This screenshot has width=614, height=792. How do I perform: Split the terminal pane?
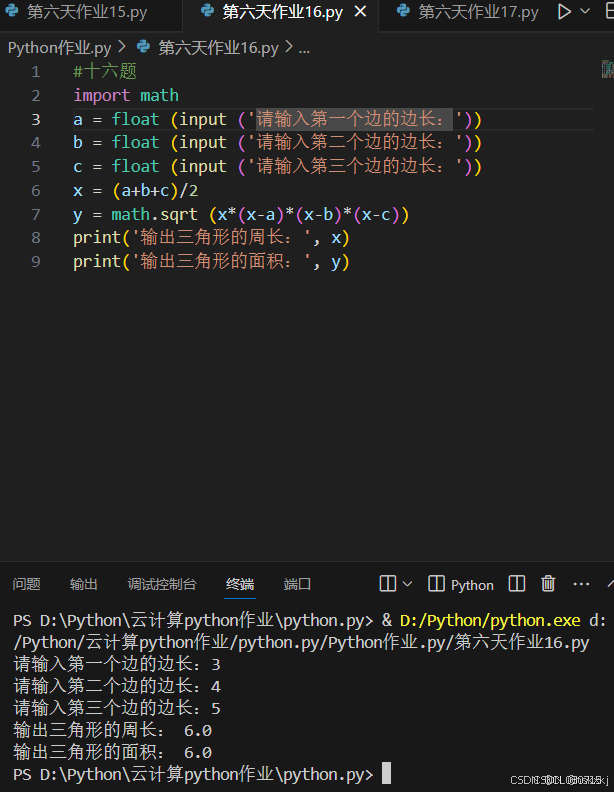[x=517, y=584]
